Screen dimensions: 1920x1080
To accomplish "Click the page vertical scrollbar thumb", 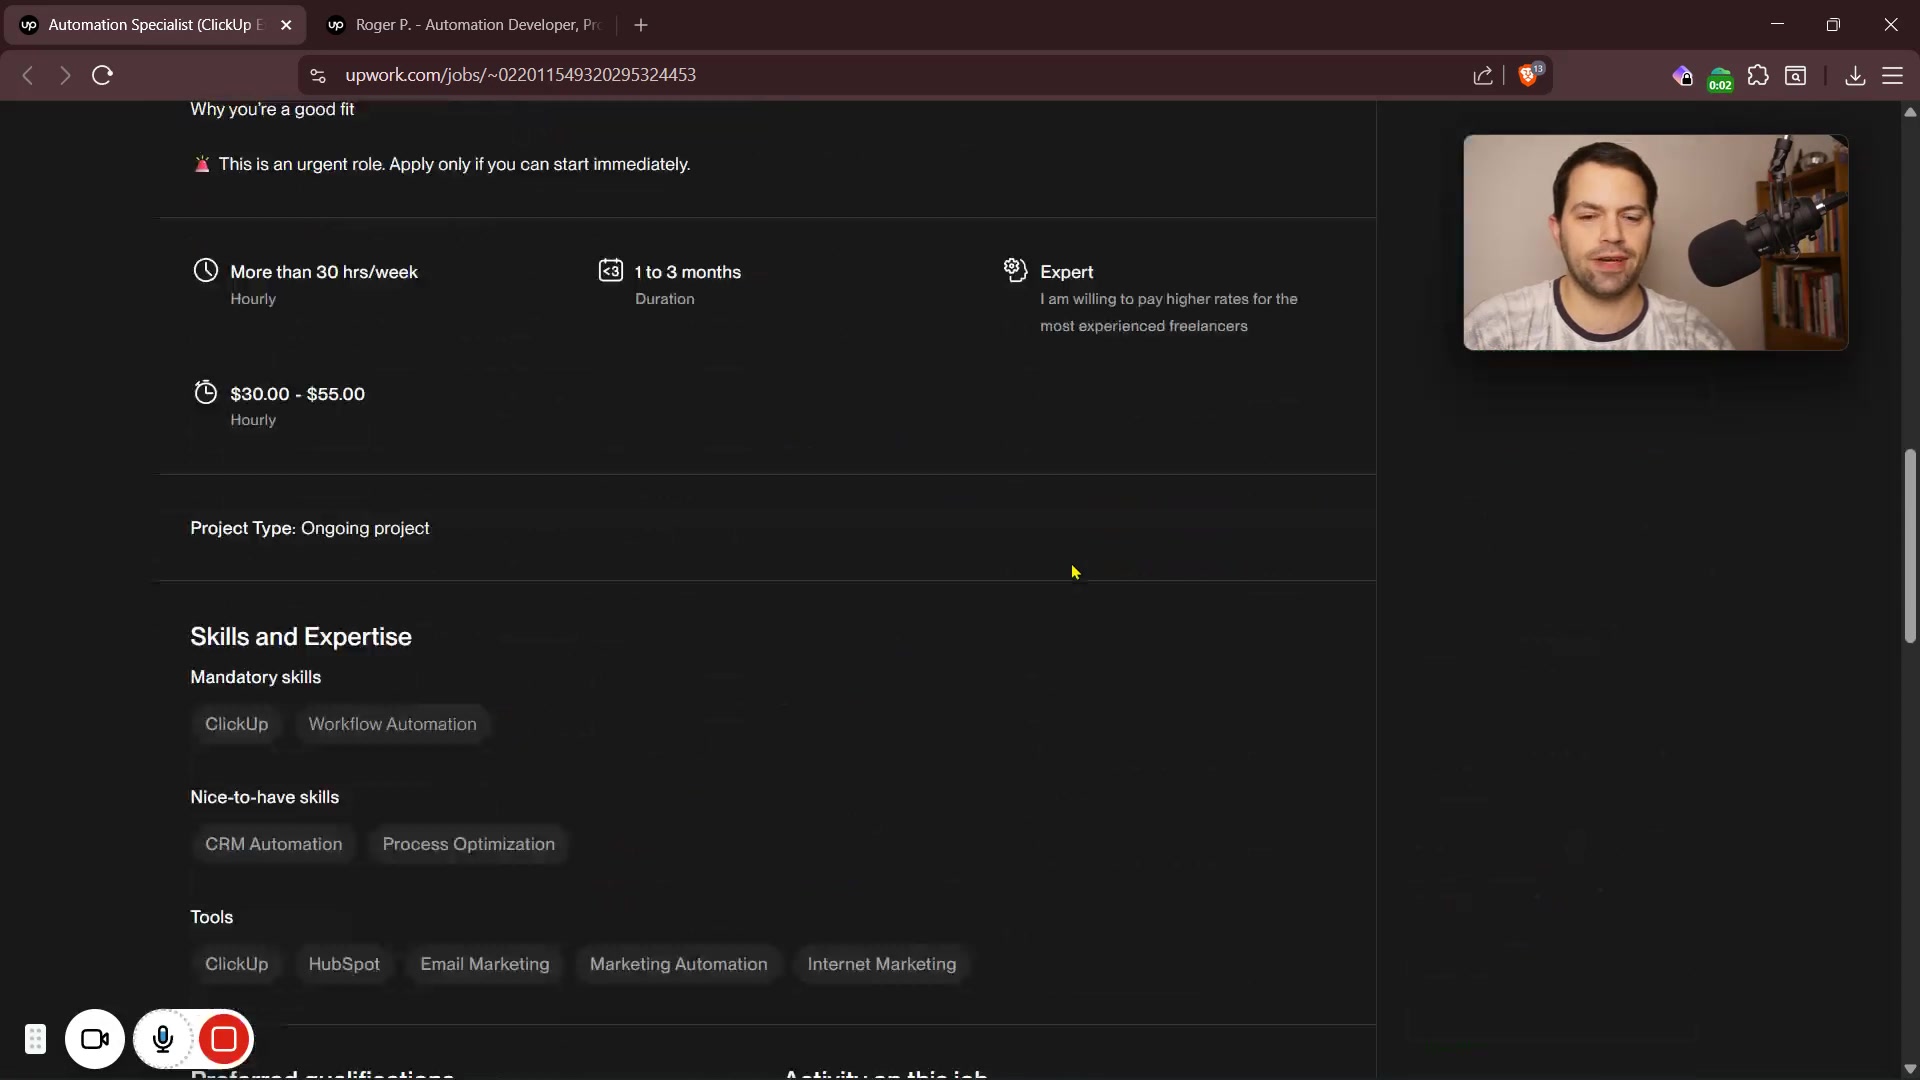I will tap(1910, 545).
